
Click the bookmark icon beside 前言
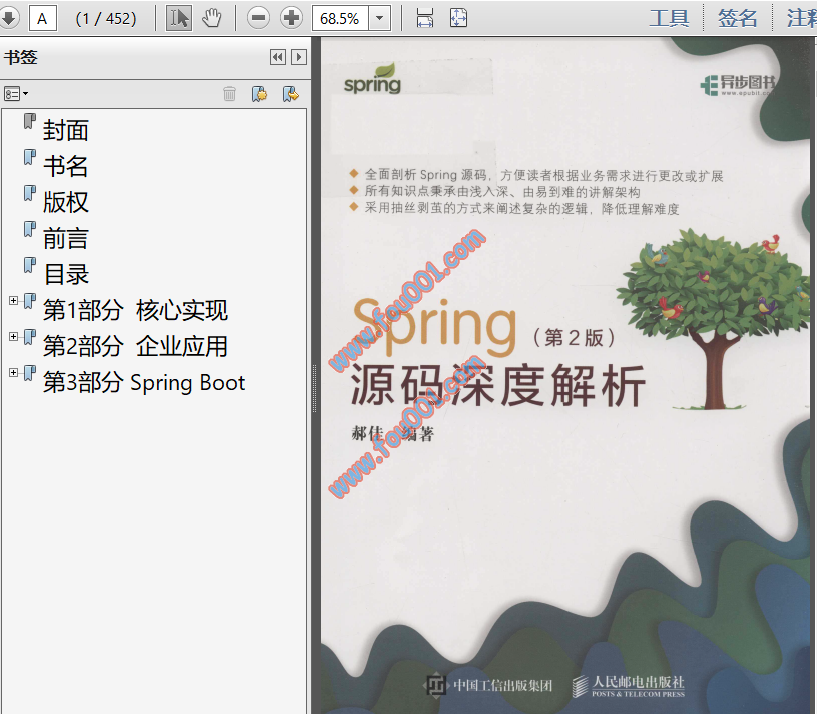click(x=30, y=229)
